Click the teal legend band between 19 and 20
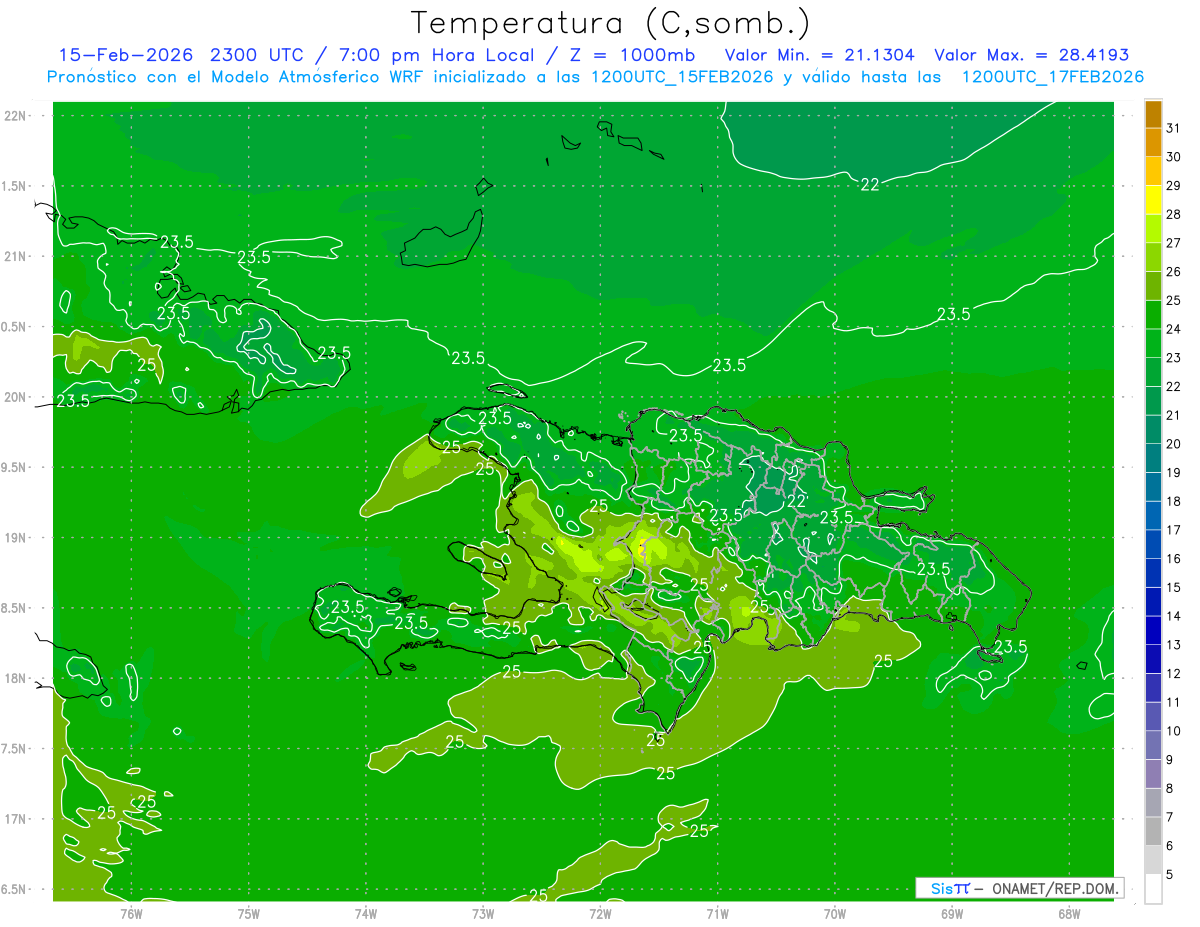The height and width of the screenshot is (927, 1200). tap(1153, 458)
